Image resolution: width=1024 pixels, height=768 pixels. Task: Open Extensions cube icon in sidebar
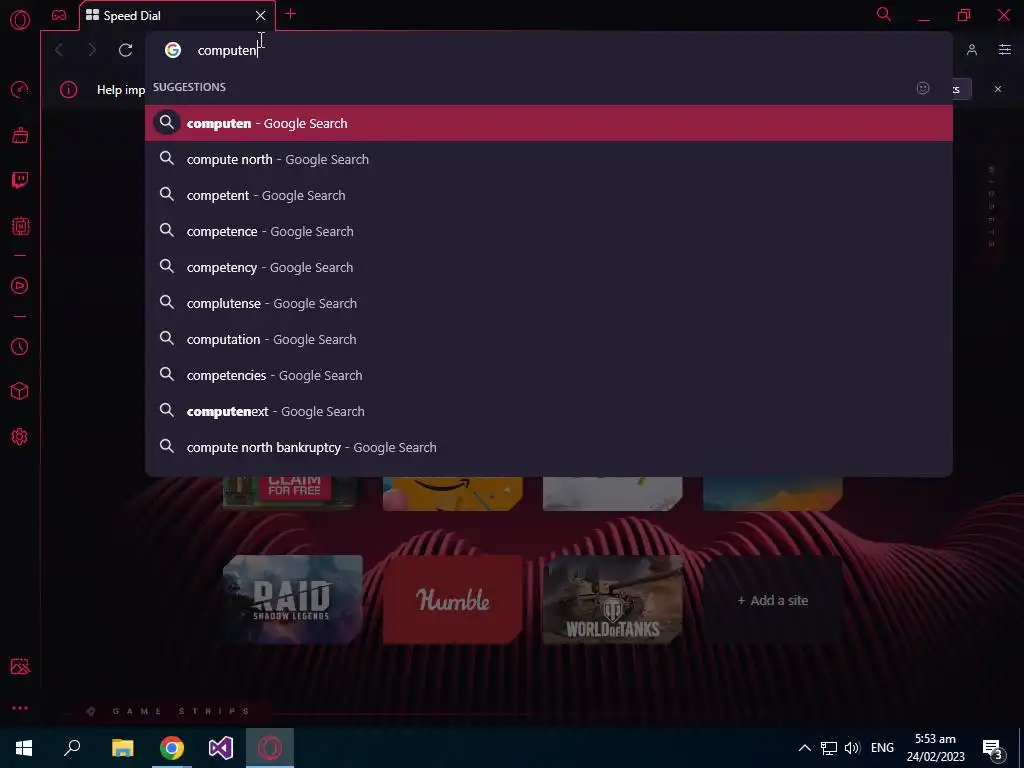pyautogui.click(x=20, y=391)
